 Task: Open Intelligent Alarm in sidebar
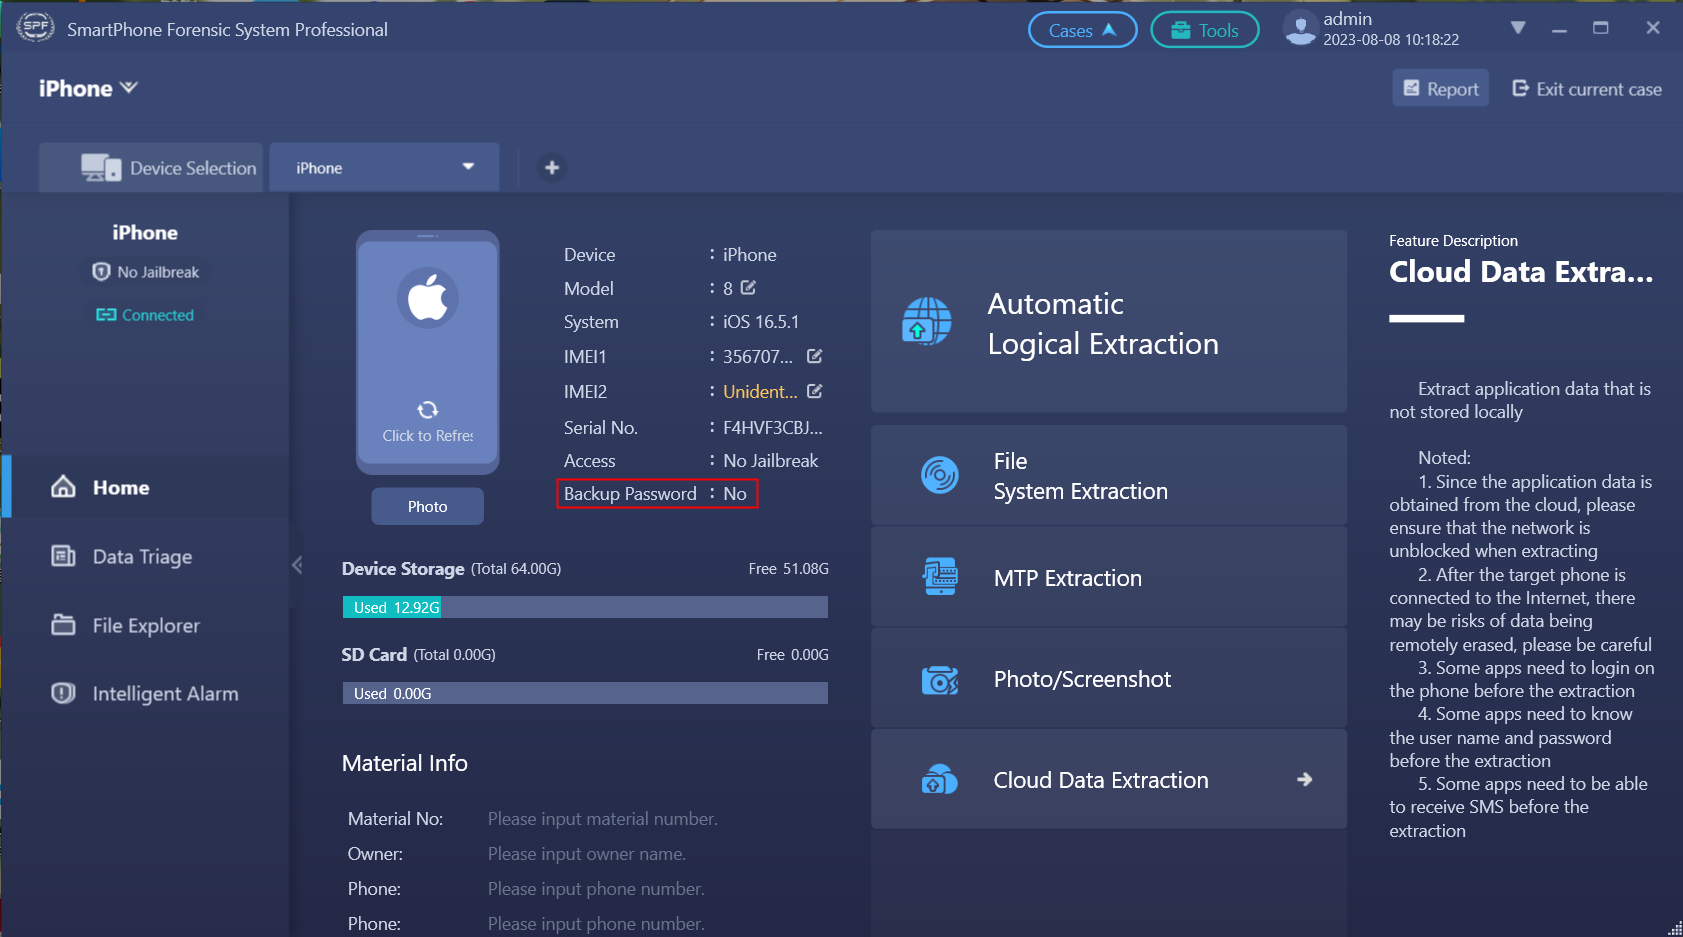(146, 693)
